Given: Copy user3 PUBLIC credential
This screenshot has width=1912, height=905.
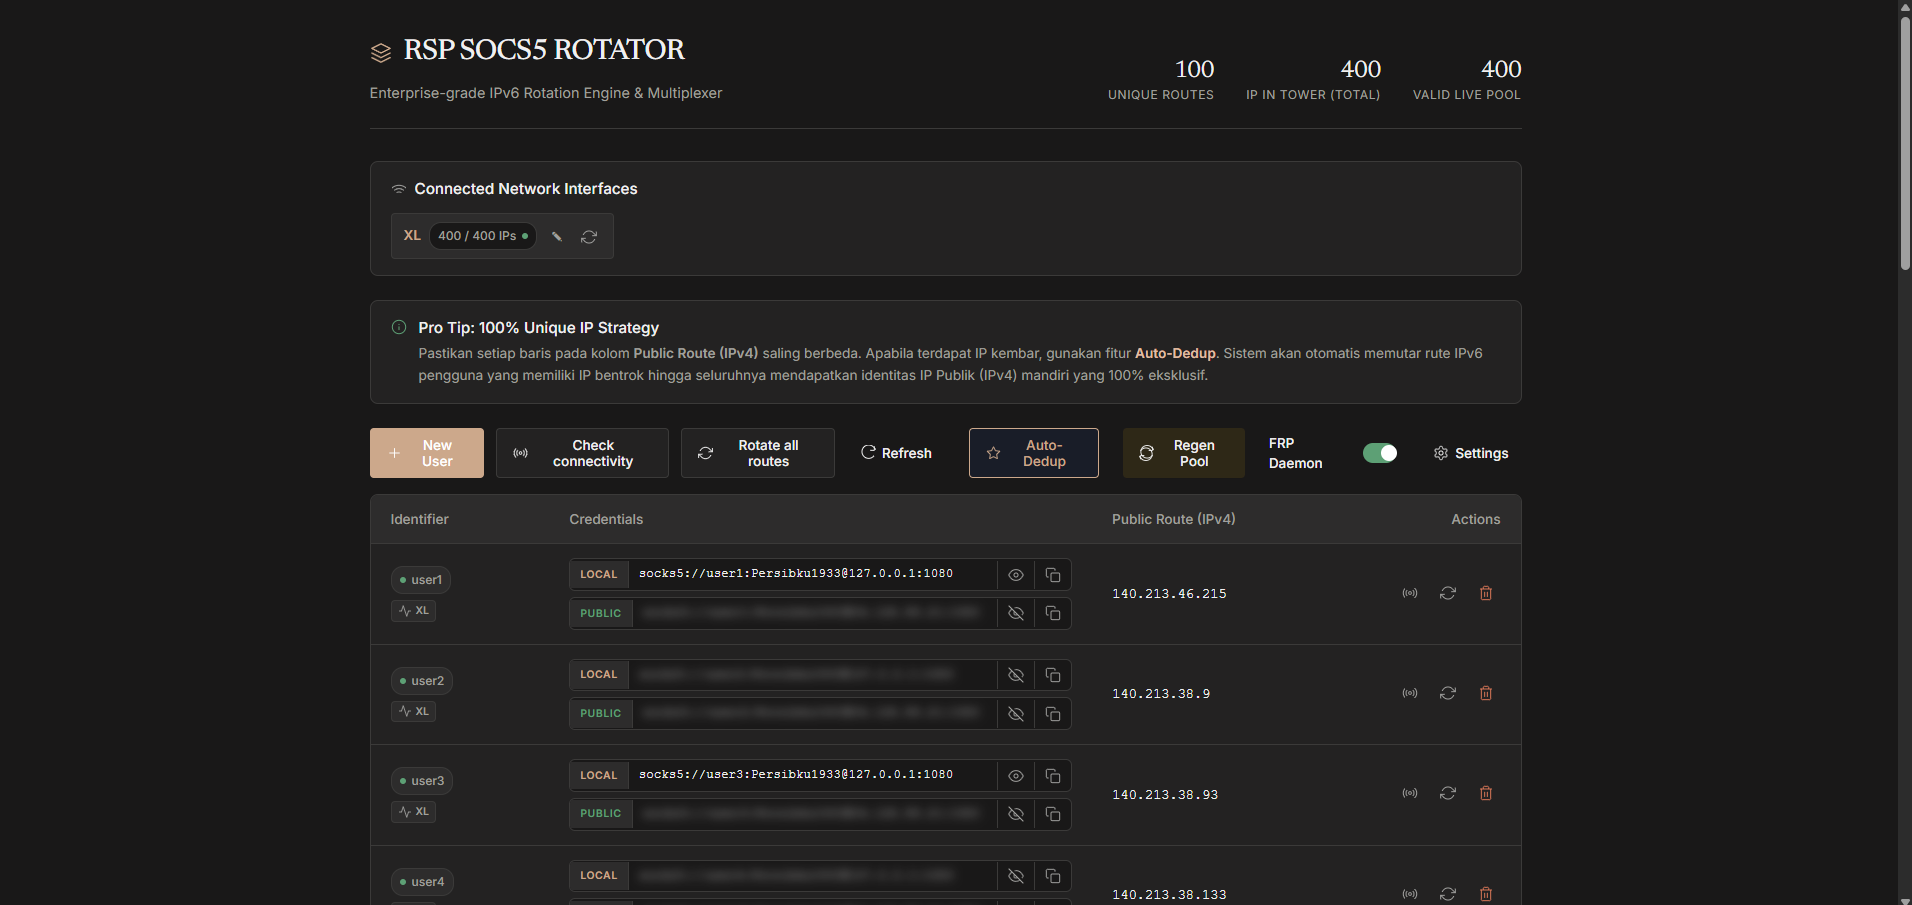Looking at the screenshot, I should (x=1053, y=814).
